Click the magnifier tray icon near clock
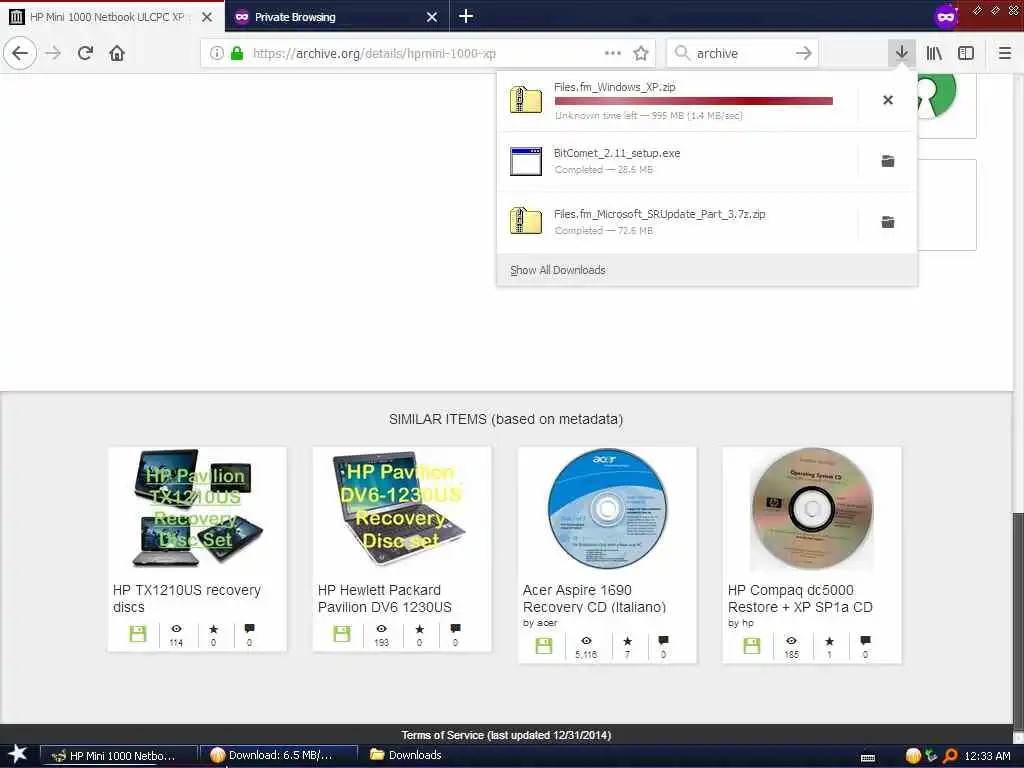Viewport: 1024px width, 768px height. pos(950,756)
